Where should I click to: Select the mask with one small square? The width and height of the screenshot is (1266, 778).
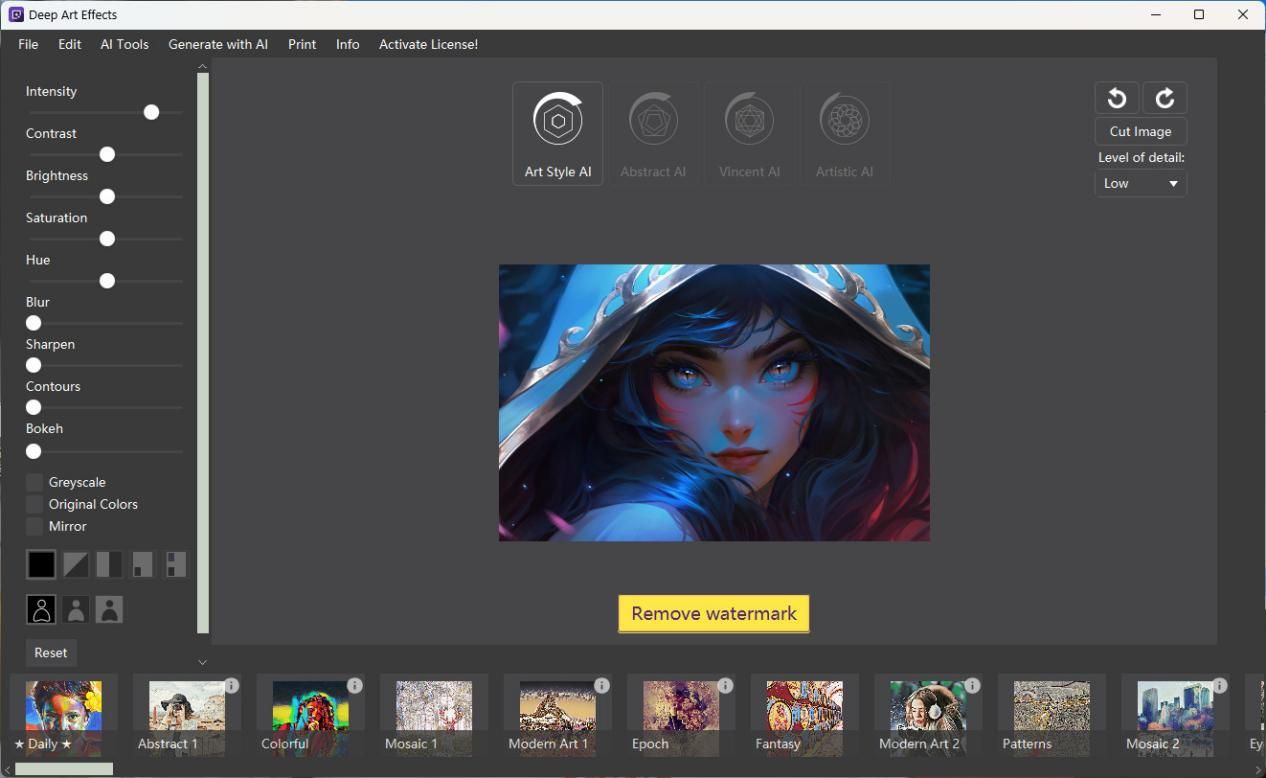coord(142,564)
